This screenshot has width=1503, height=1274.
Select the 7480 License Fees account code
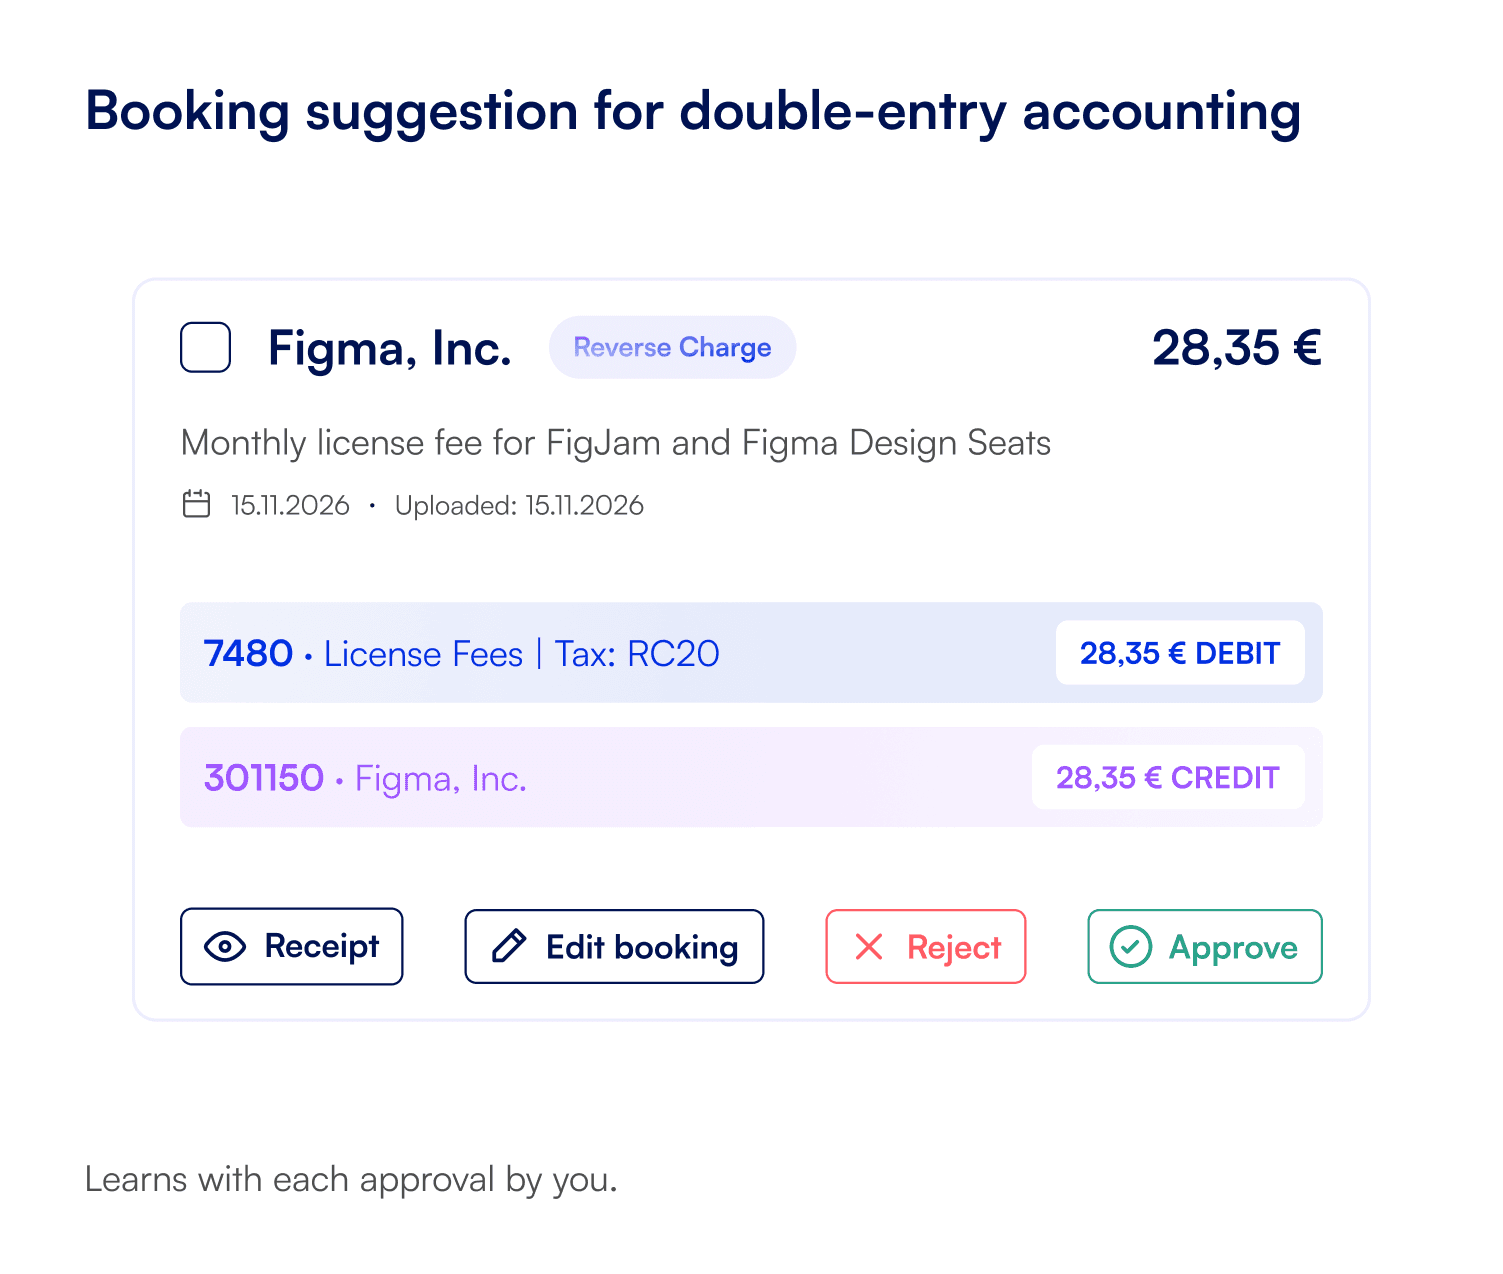(248, 653)
